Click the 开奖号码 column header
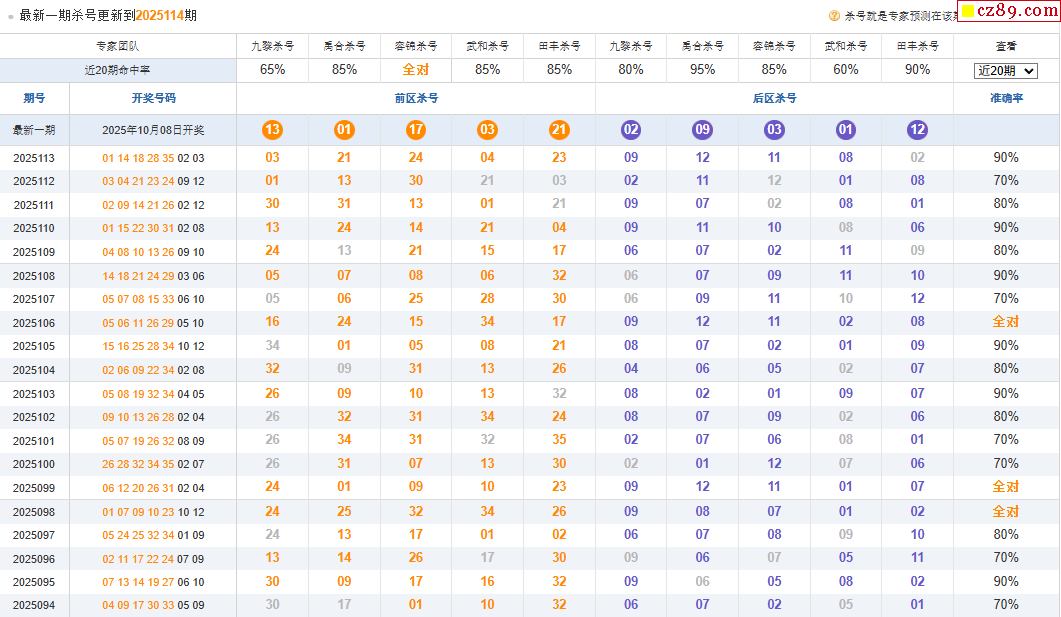This screenshot has width=1061, height=617. (153, 98)
